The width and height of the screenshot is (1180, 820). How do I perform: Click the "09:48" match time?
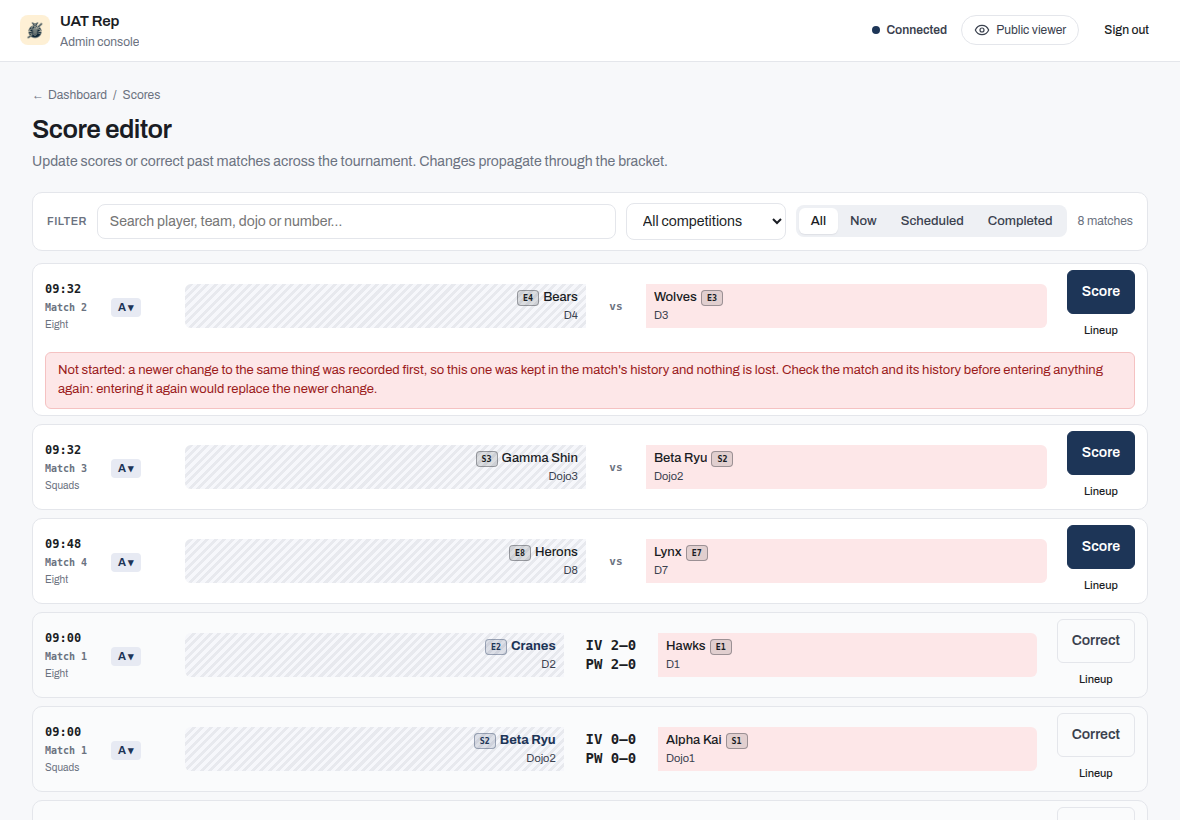(x=62, y=544)
